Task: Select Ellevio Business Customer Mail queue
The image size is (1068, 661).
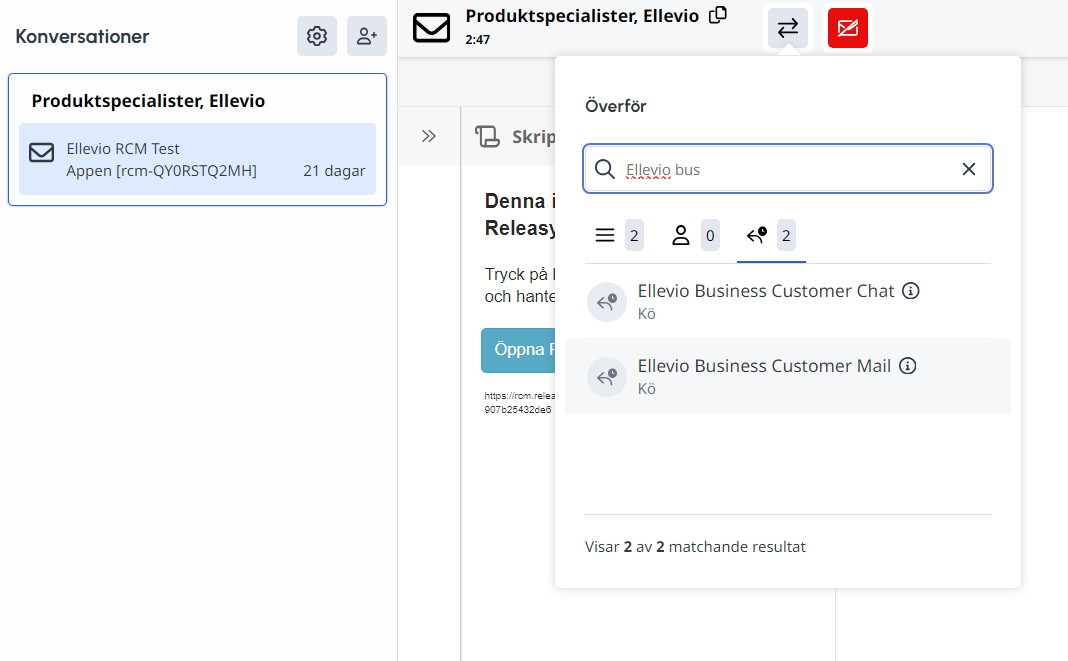Action: coord(788,376)
